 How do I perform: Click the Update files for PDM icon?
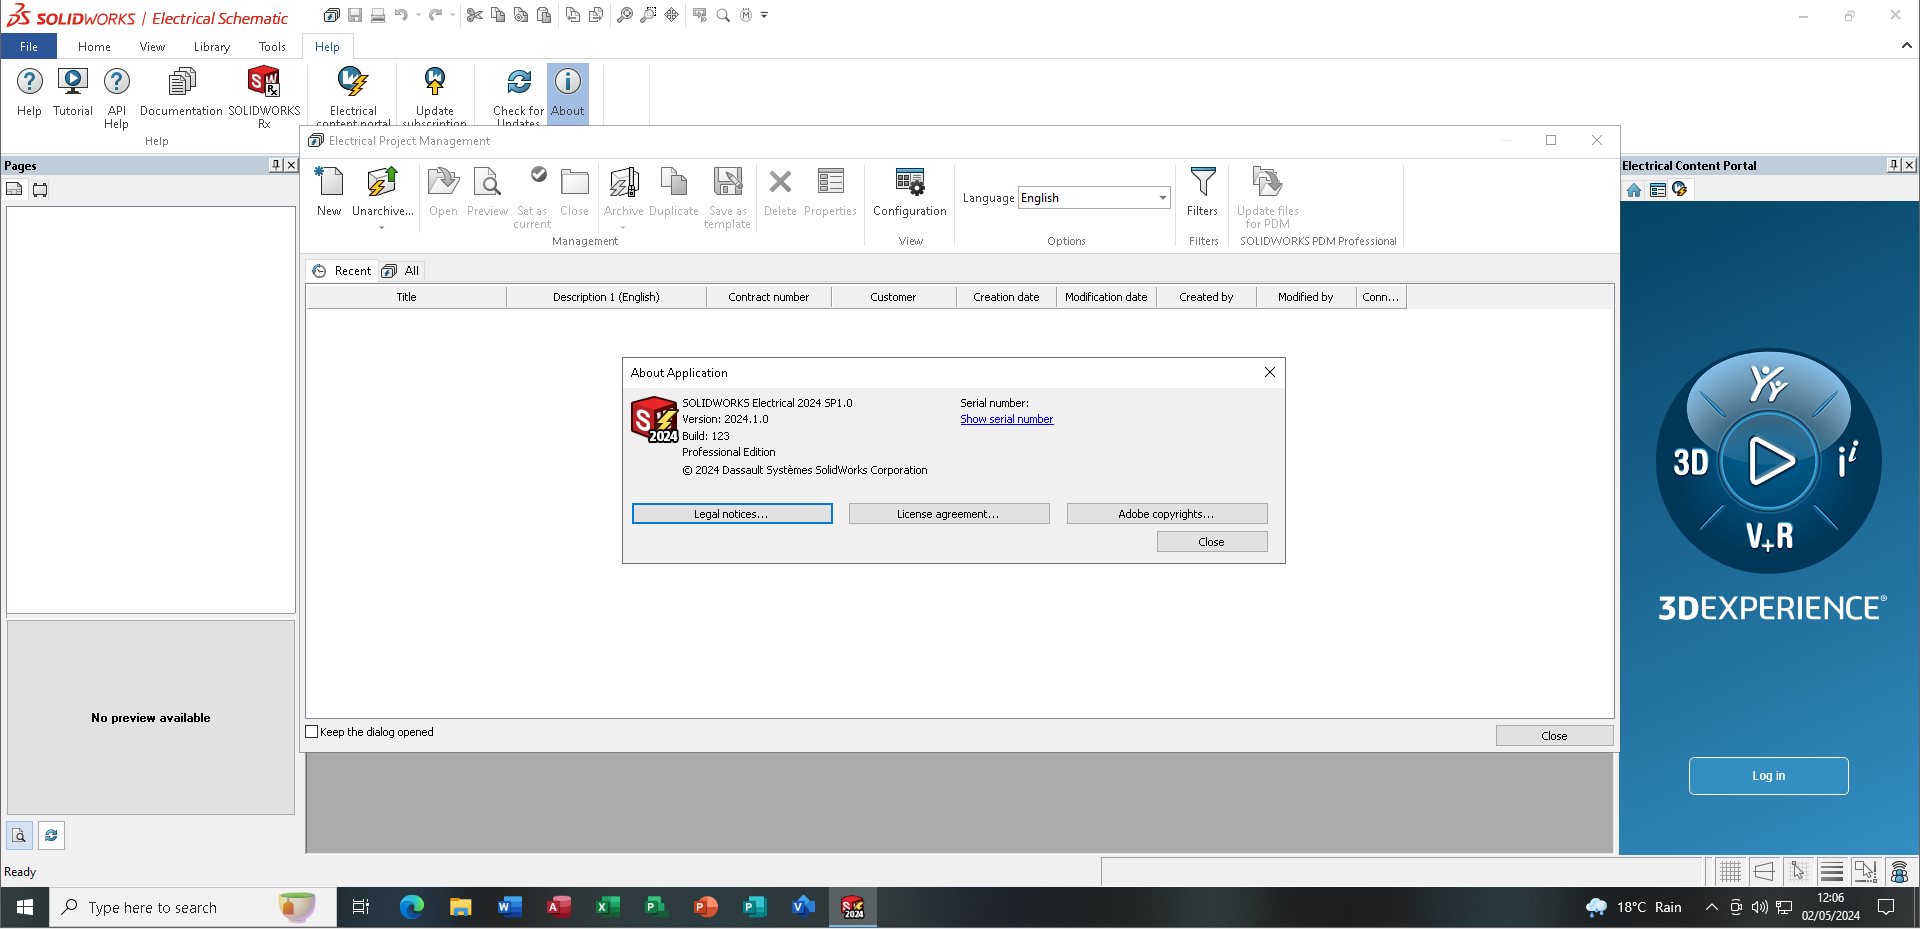coord(1267,182)
